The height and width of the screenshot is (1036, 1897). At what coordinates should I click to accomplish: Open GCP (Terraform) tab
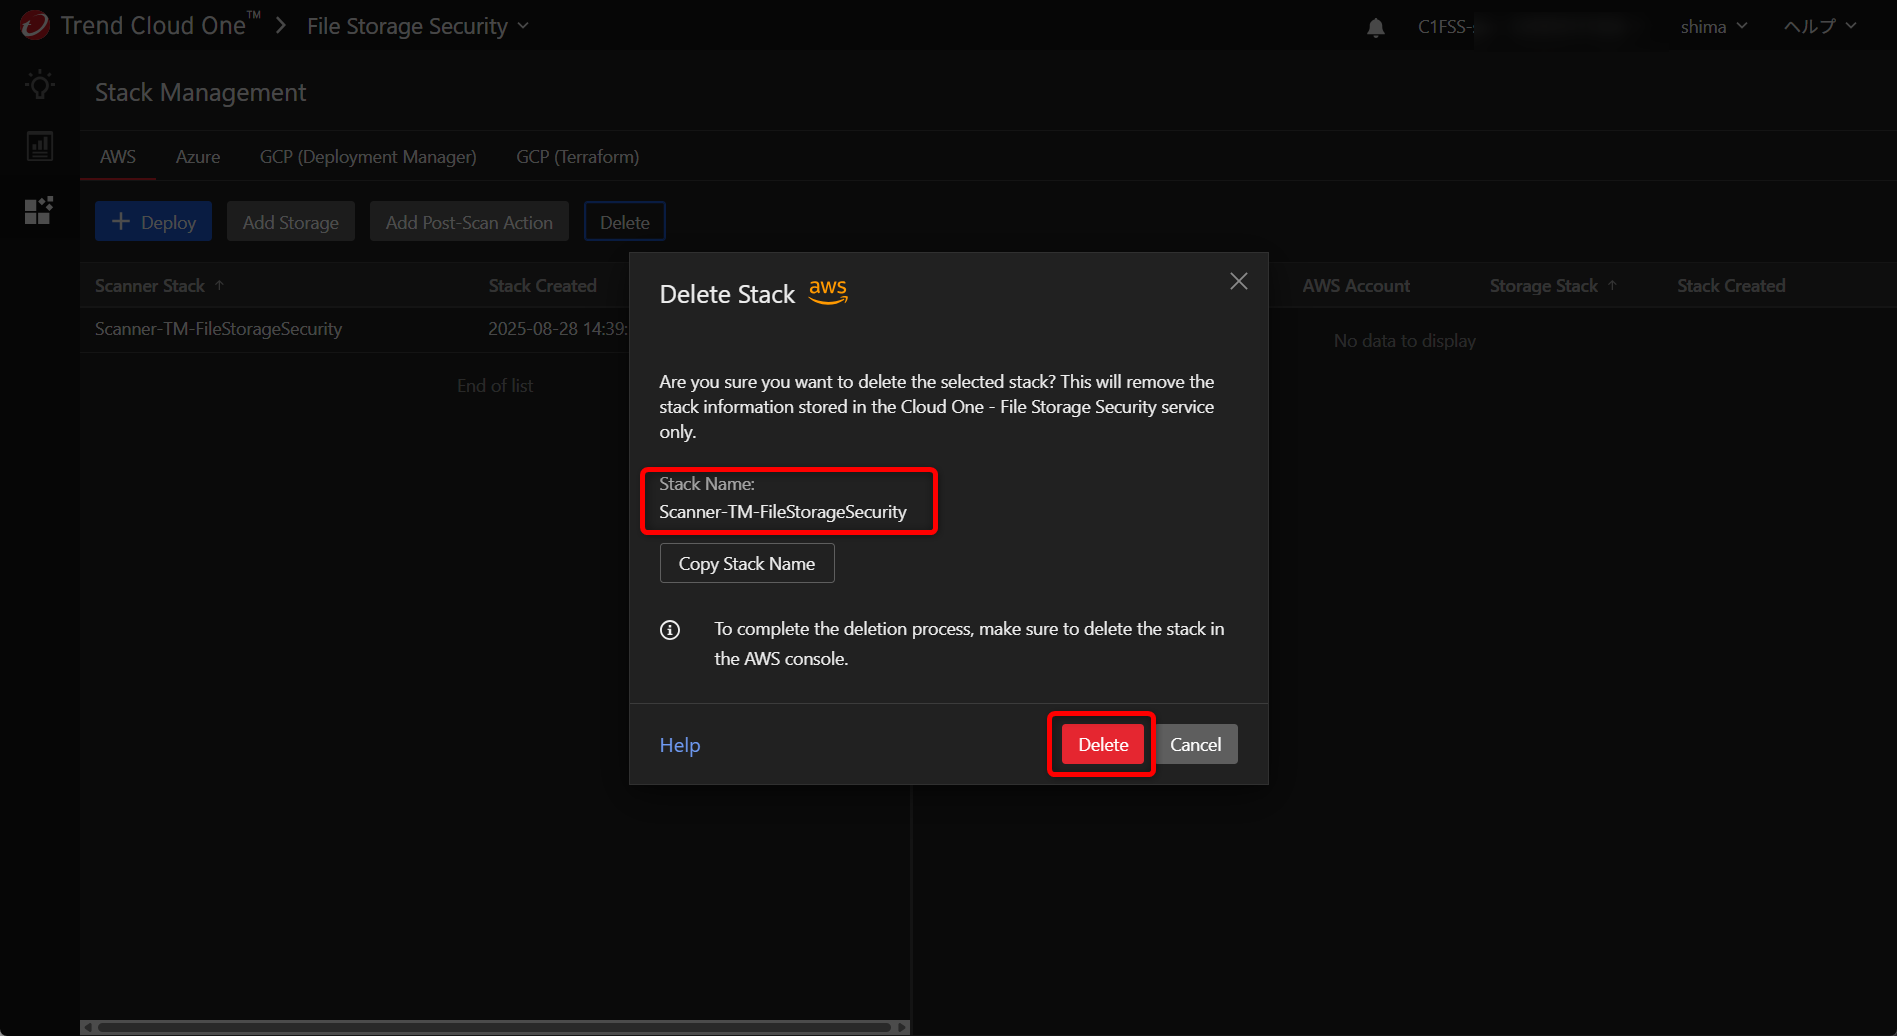[x=578, y=157]
